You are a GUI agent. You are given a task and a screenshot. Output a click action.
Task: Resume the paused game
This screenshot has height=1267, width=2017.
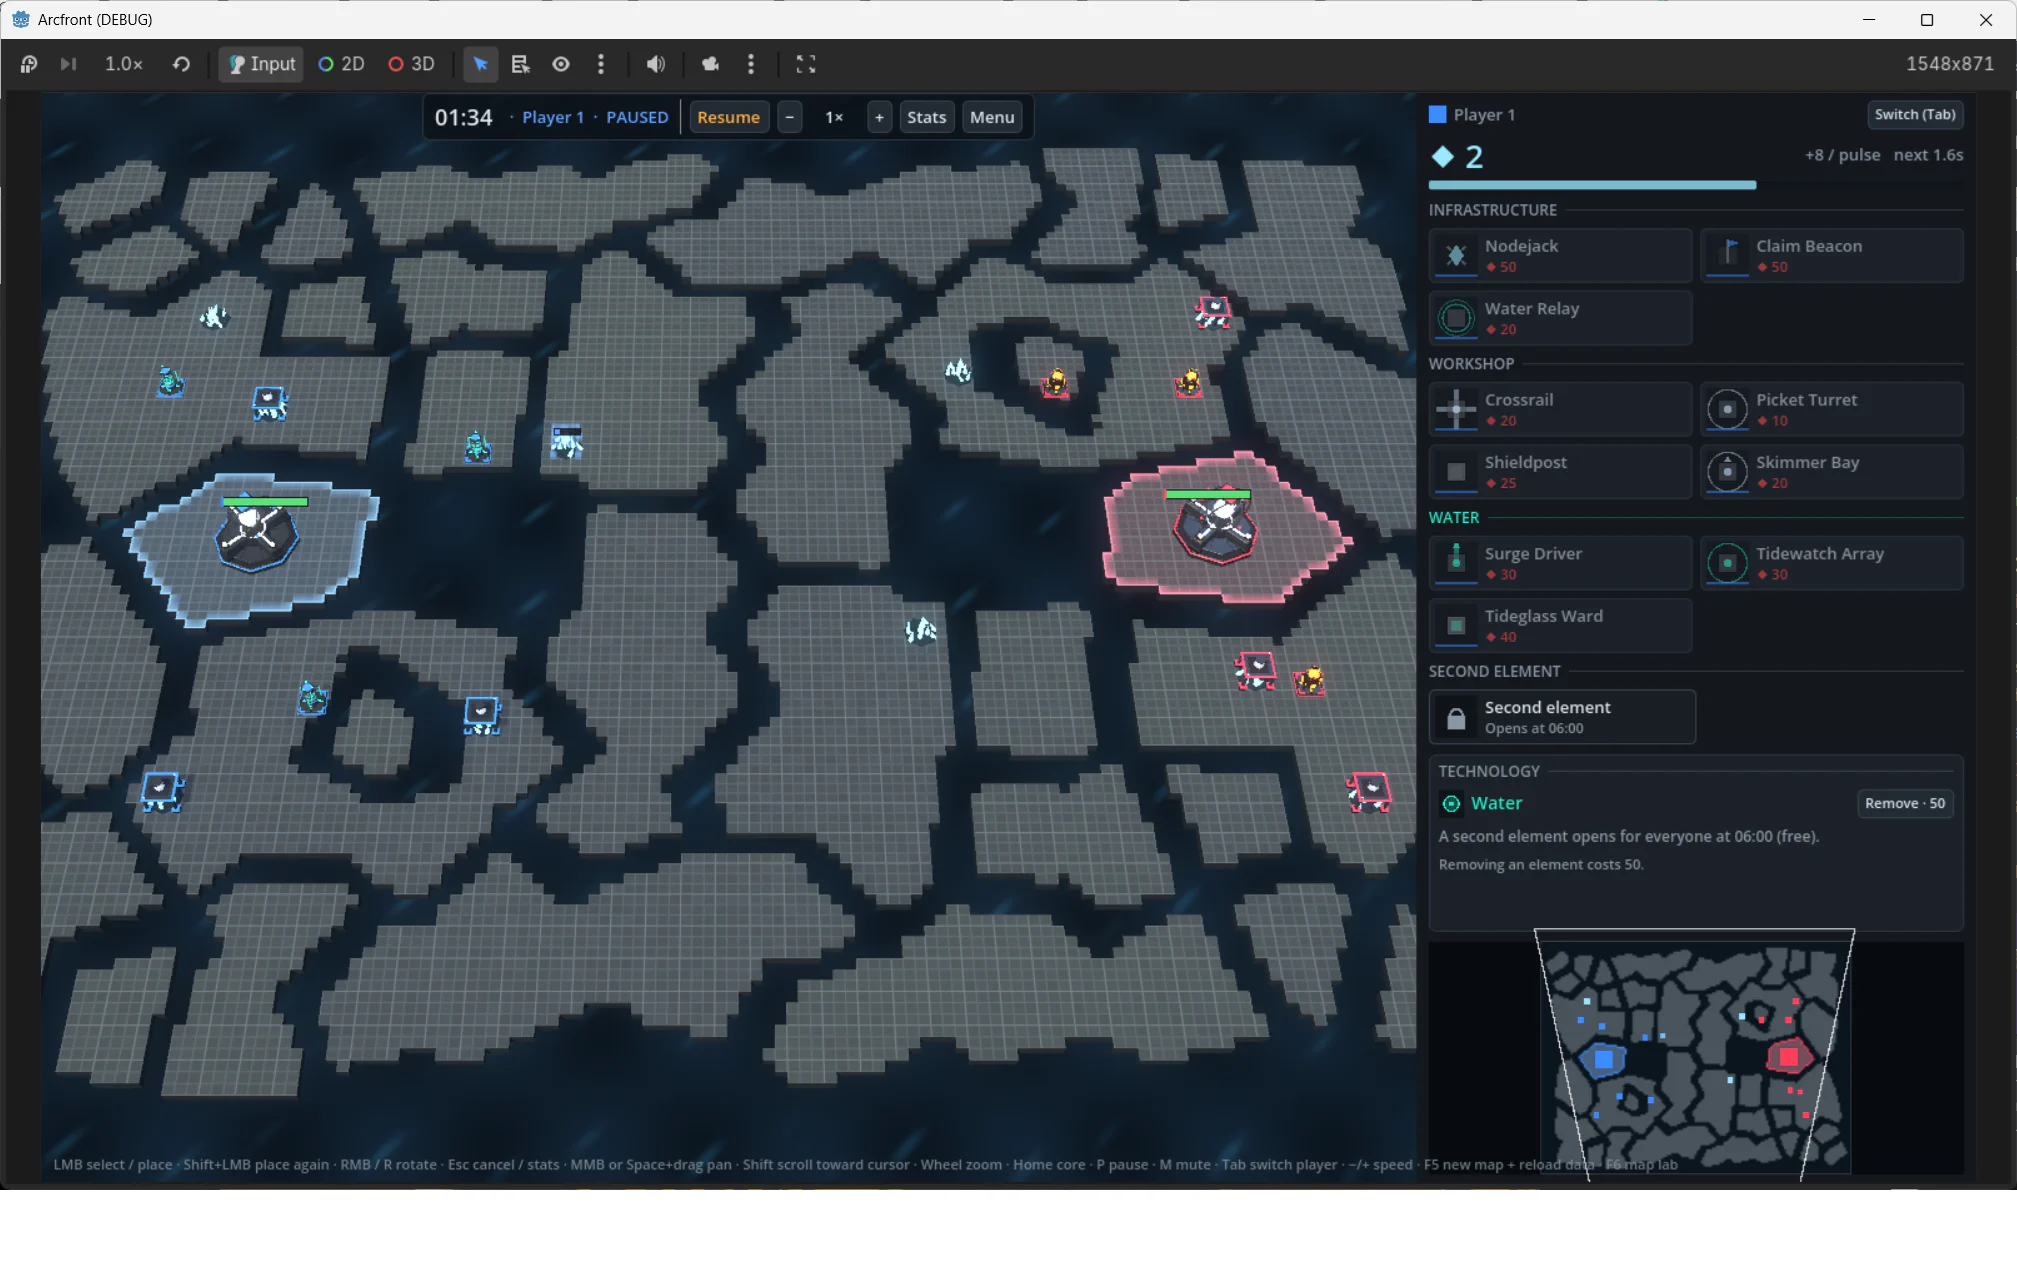pyautogui.click(x=728, y=117)
